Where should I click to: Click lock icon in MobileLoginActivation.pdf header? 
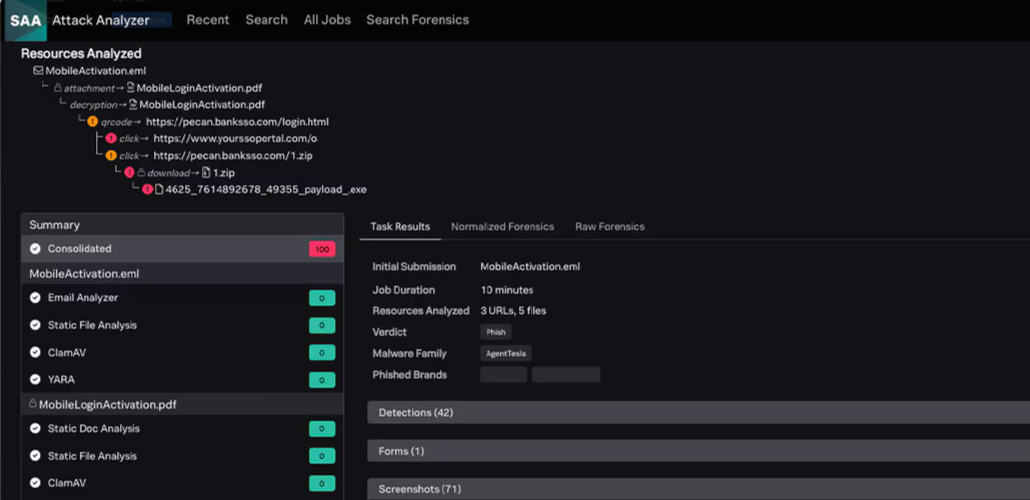[33, 403]
